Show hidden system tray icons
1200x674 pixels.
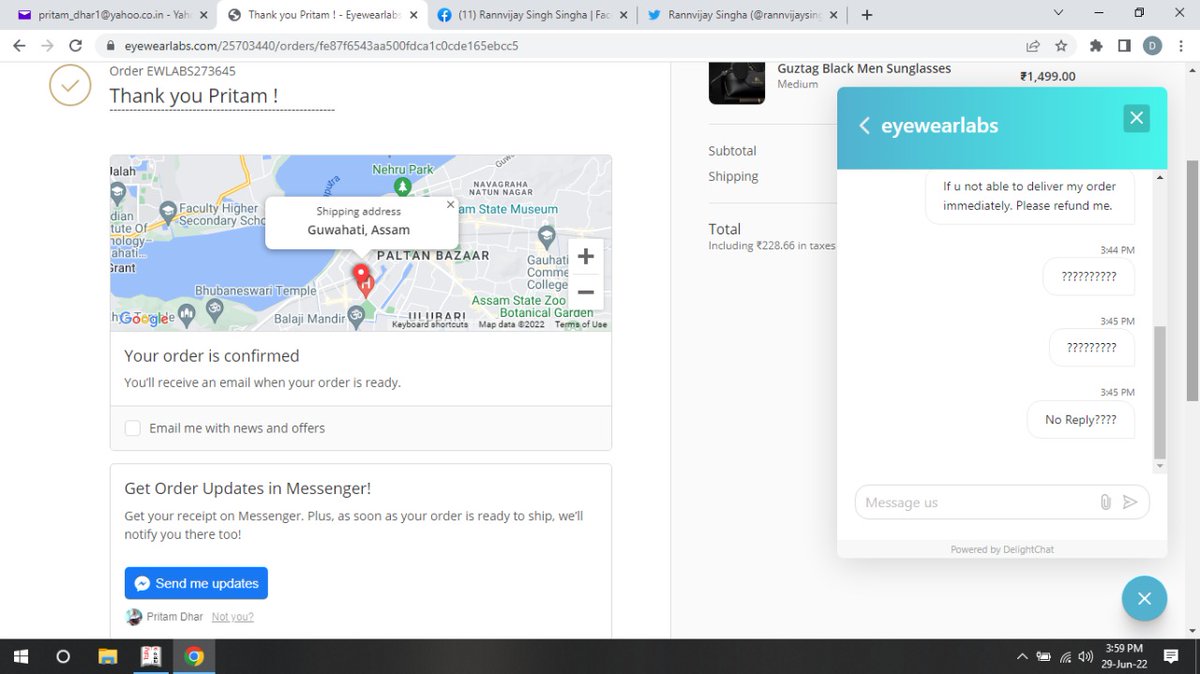click(1021, 657)
